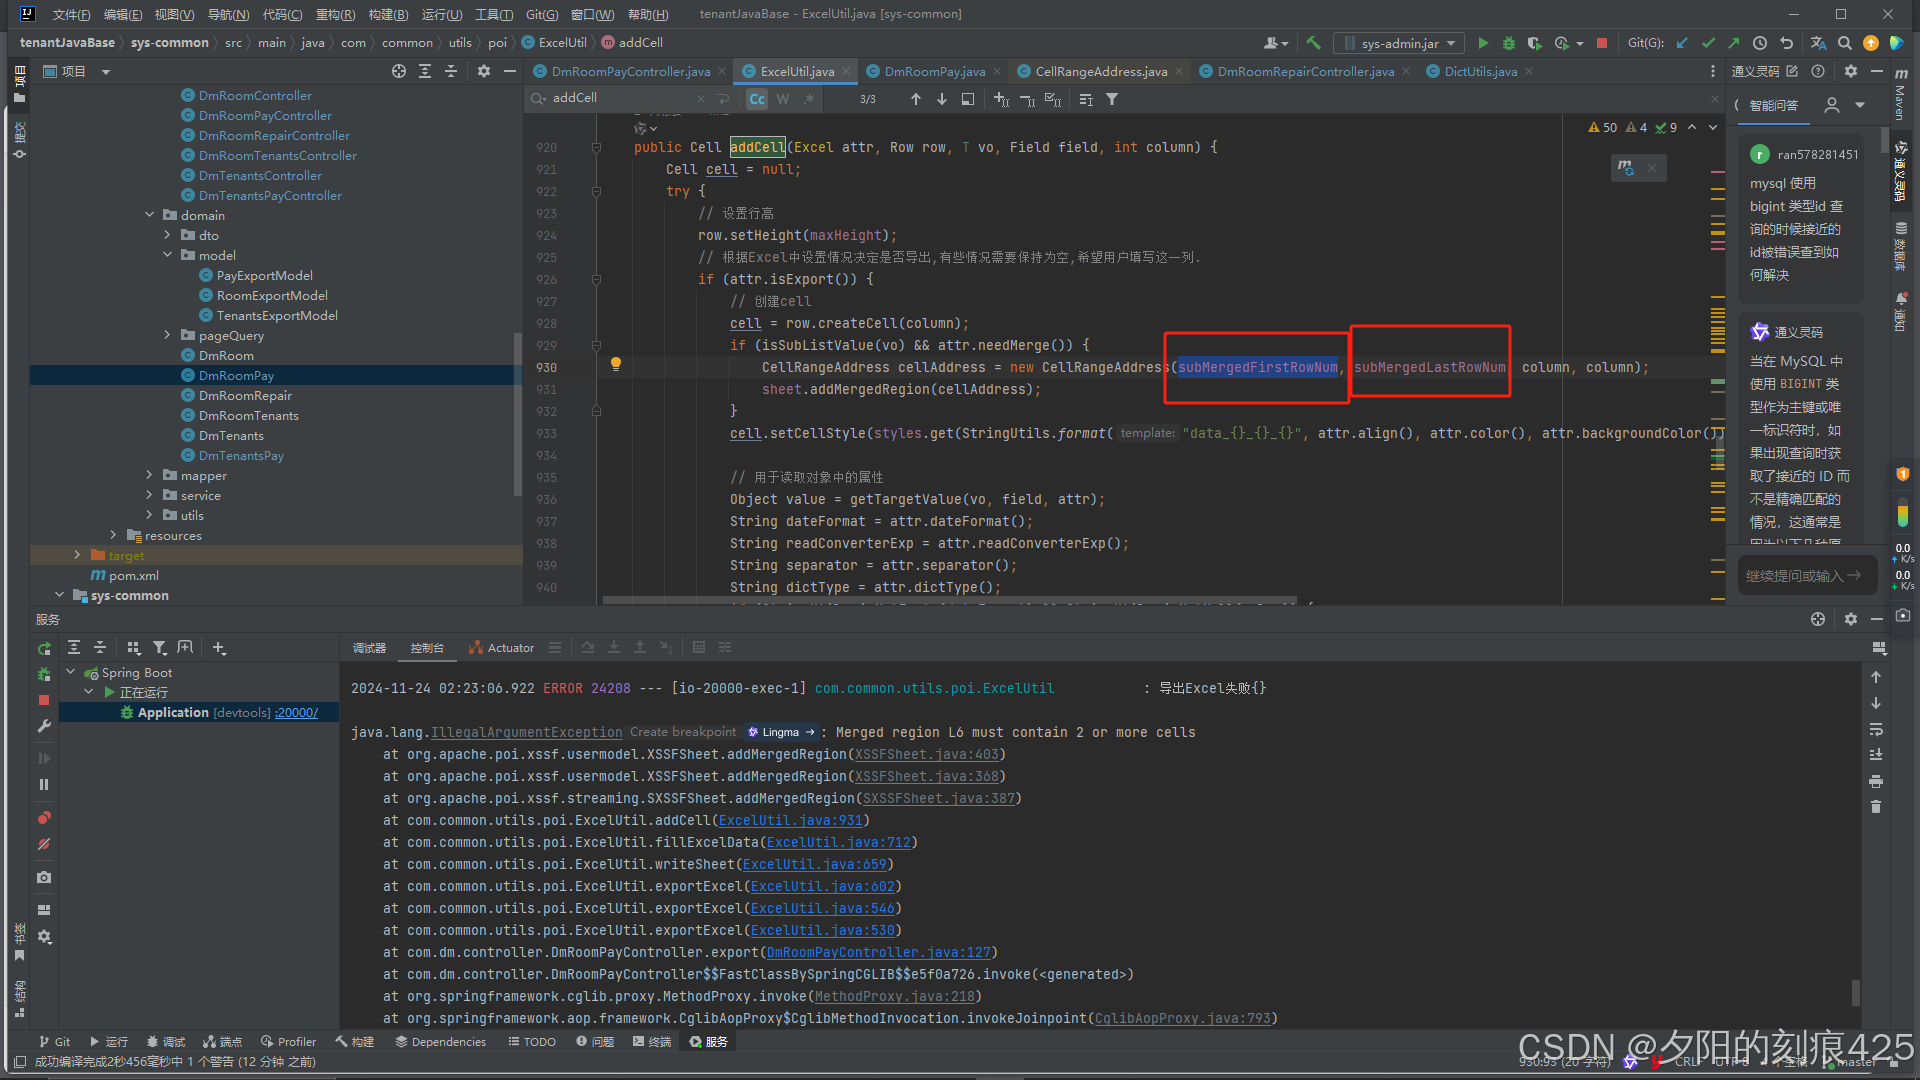Run the application with green play button
Screen dimensions: 1920x1080
pos(1483,43)
